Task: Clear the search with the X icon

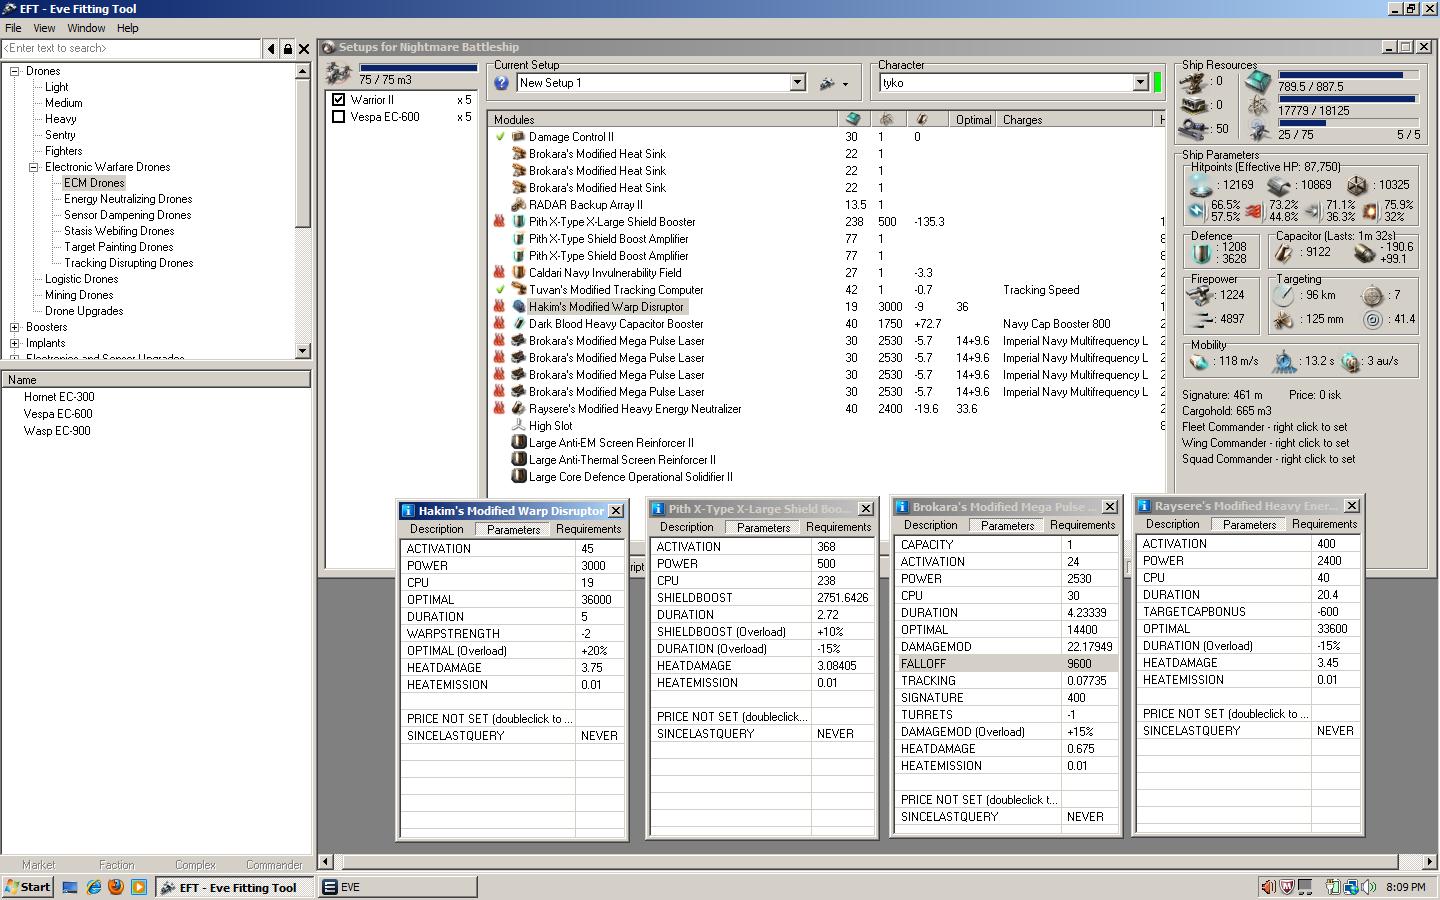Action: coord(304,49)
